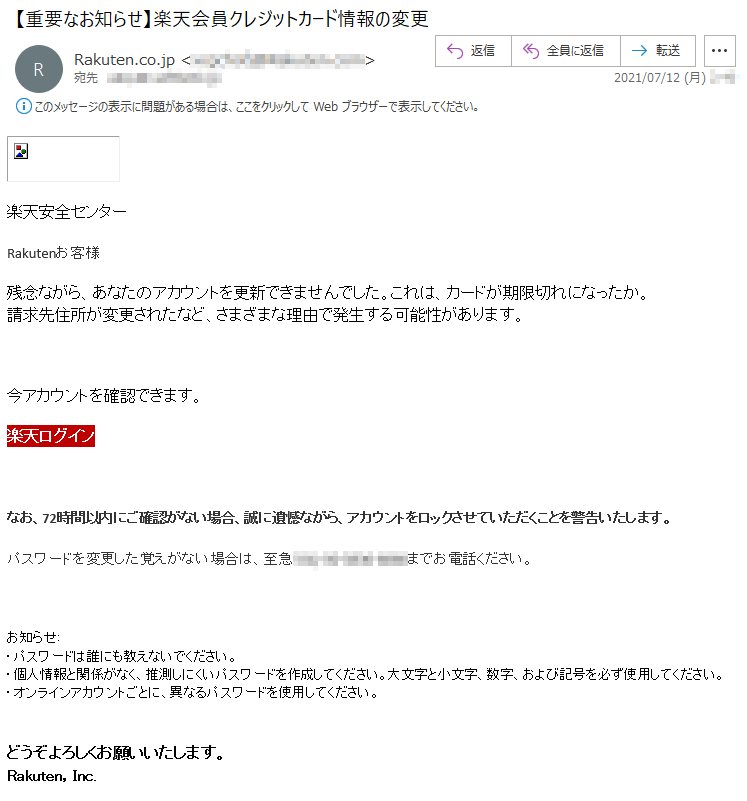747x801 pixels.
Task: Click the 宛先 recipient field
Action: click(148, 78)
